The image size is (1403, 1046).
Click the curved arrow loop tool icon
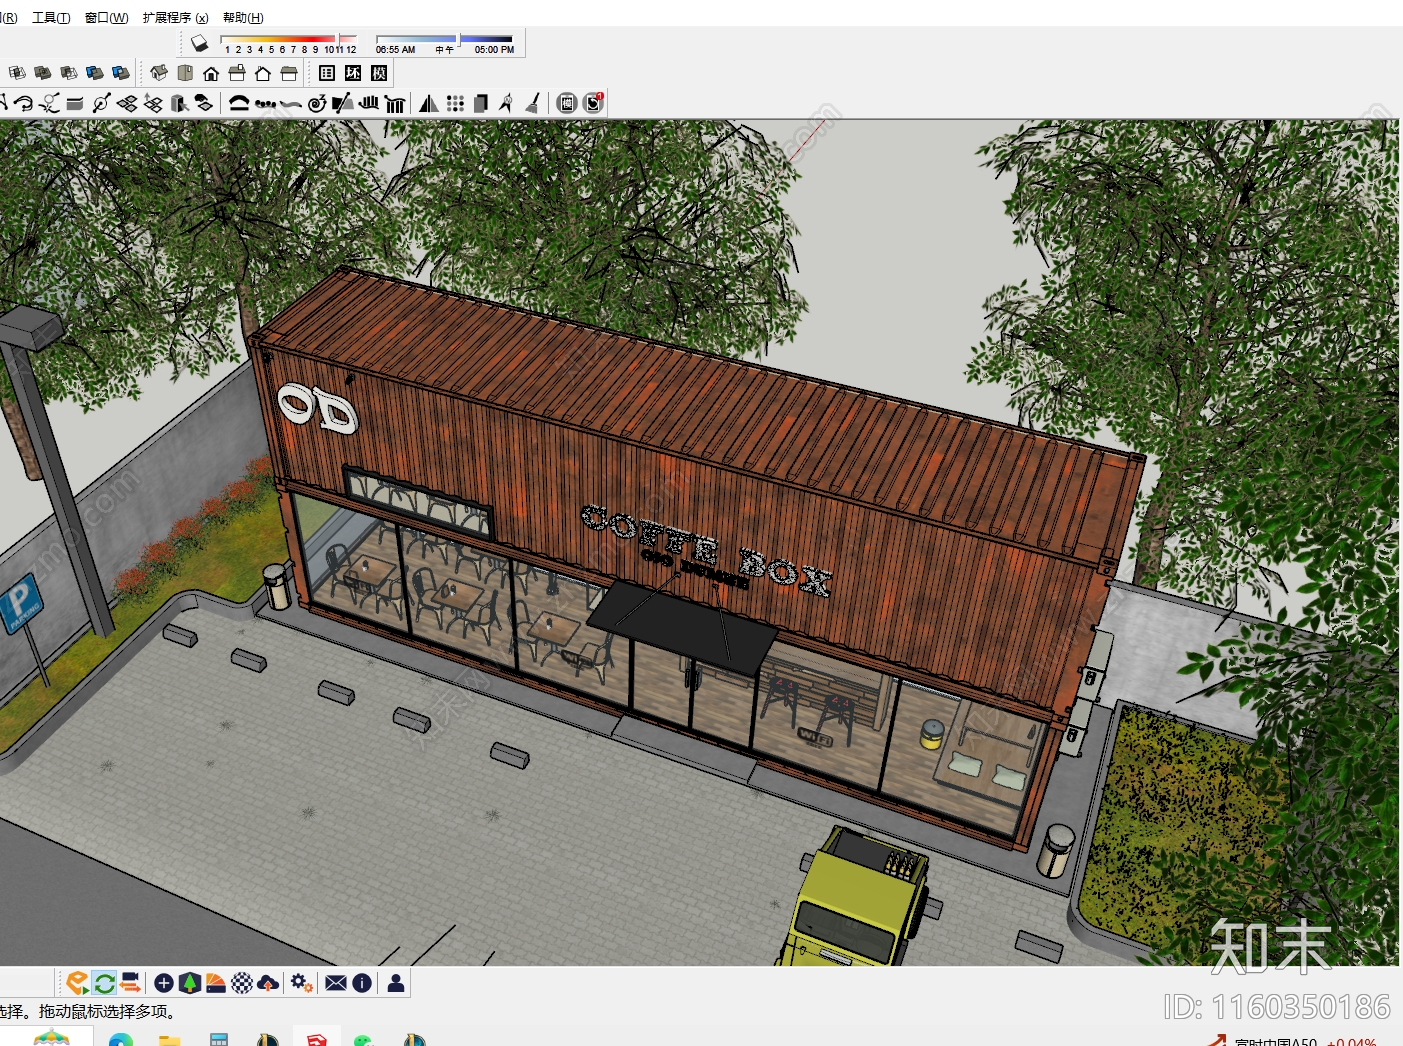point(23,103)
